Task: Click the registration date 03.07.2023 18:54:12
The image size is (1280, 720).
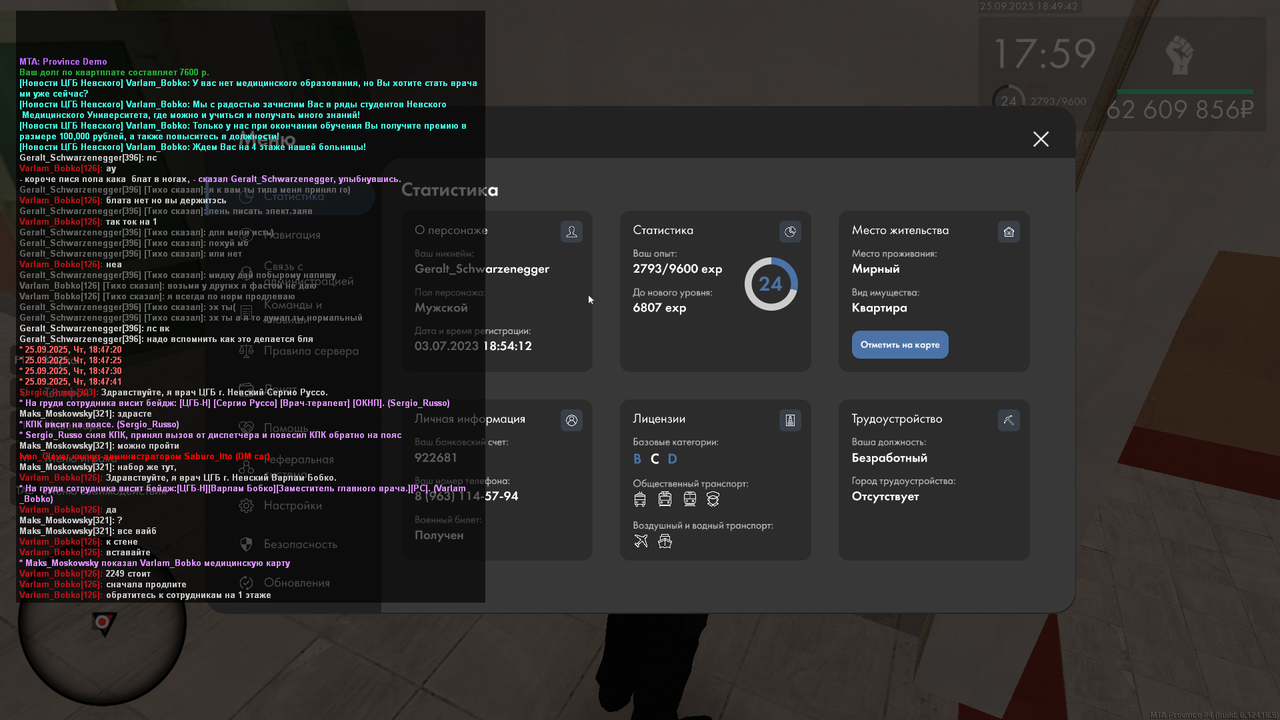Action: pyautogui.click(x=473, y=346)
